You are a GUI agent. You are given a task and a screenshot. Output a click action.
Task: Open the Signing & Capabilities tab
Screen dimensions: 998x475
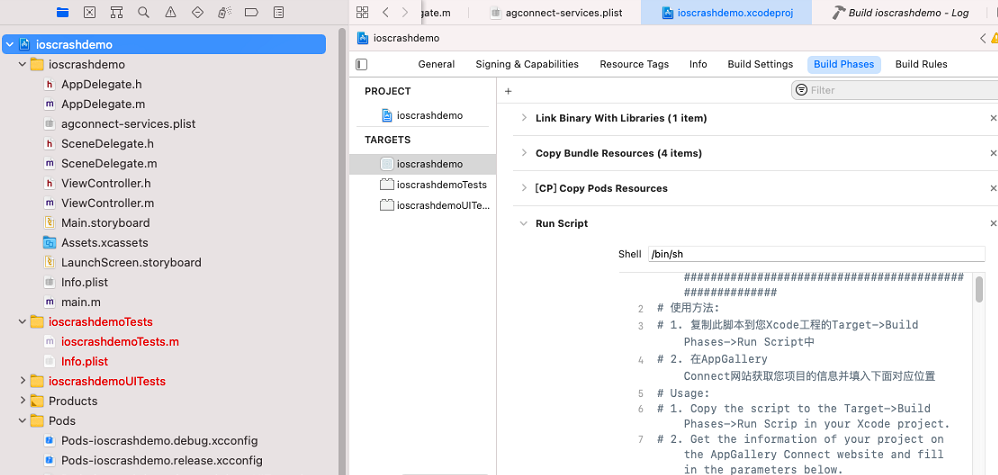526,64
